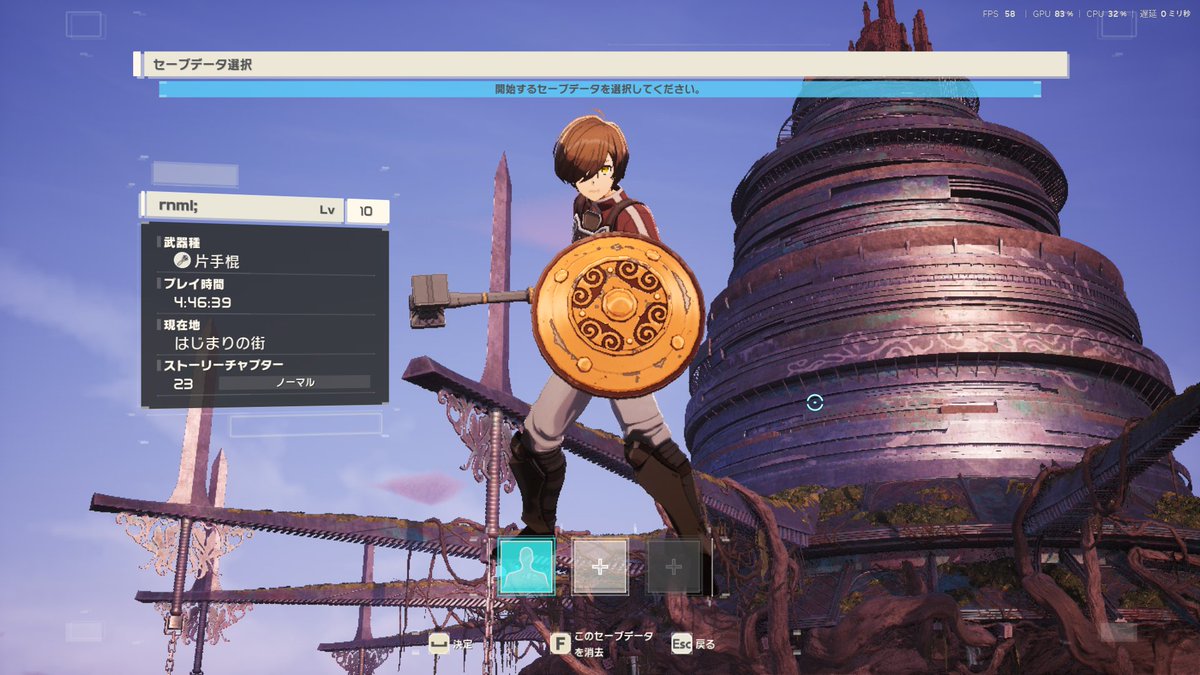Click the セーブデータ選択 title bar

(601, 65)
